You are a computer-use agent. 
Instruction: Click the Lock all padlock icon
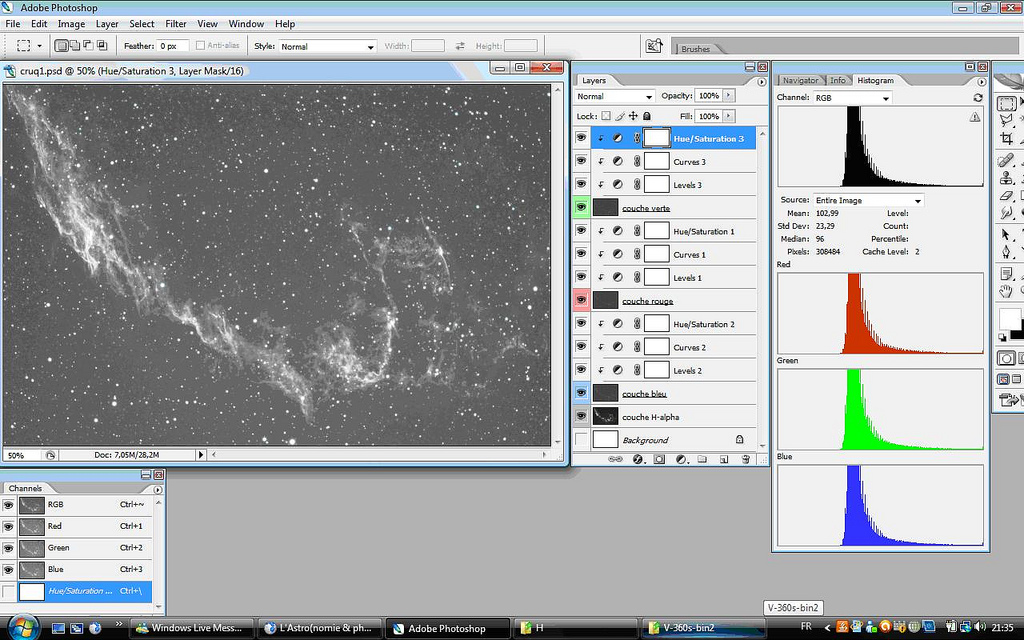click(x=646, y=117)
